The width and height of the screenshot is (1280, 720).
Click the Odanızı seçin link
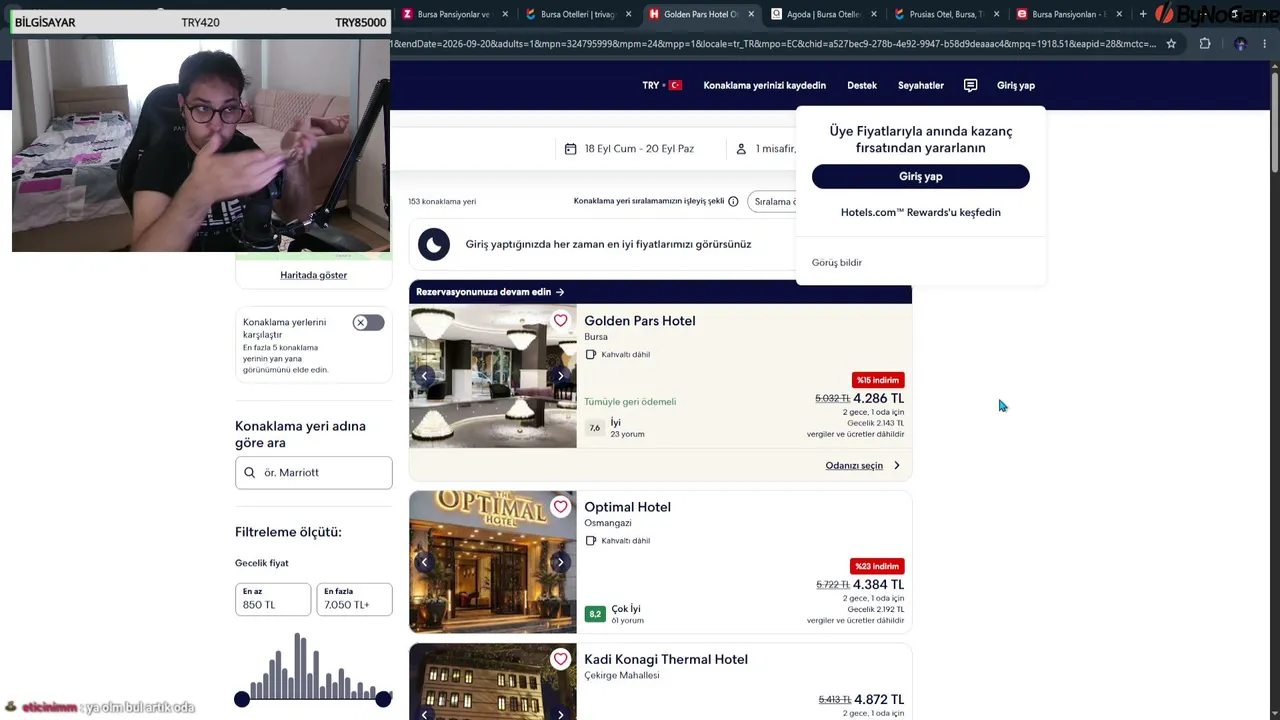click(854, 466)
